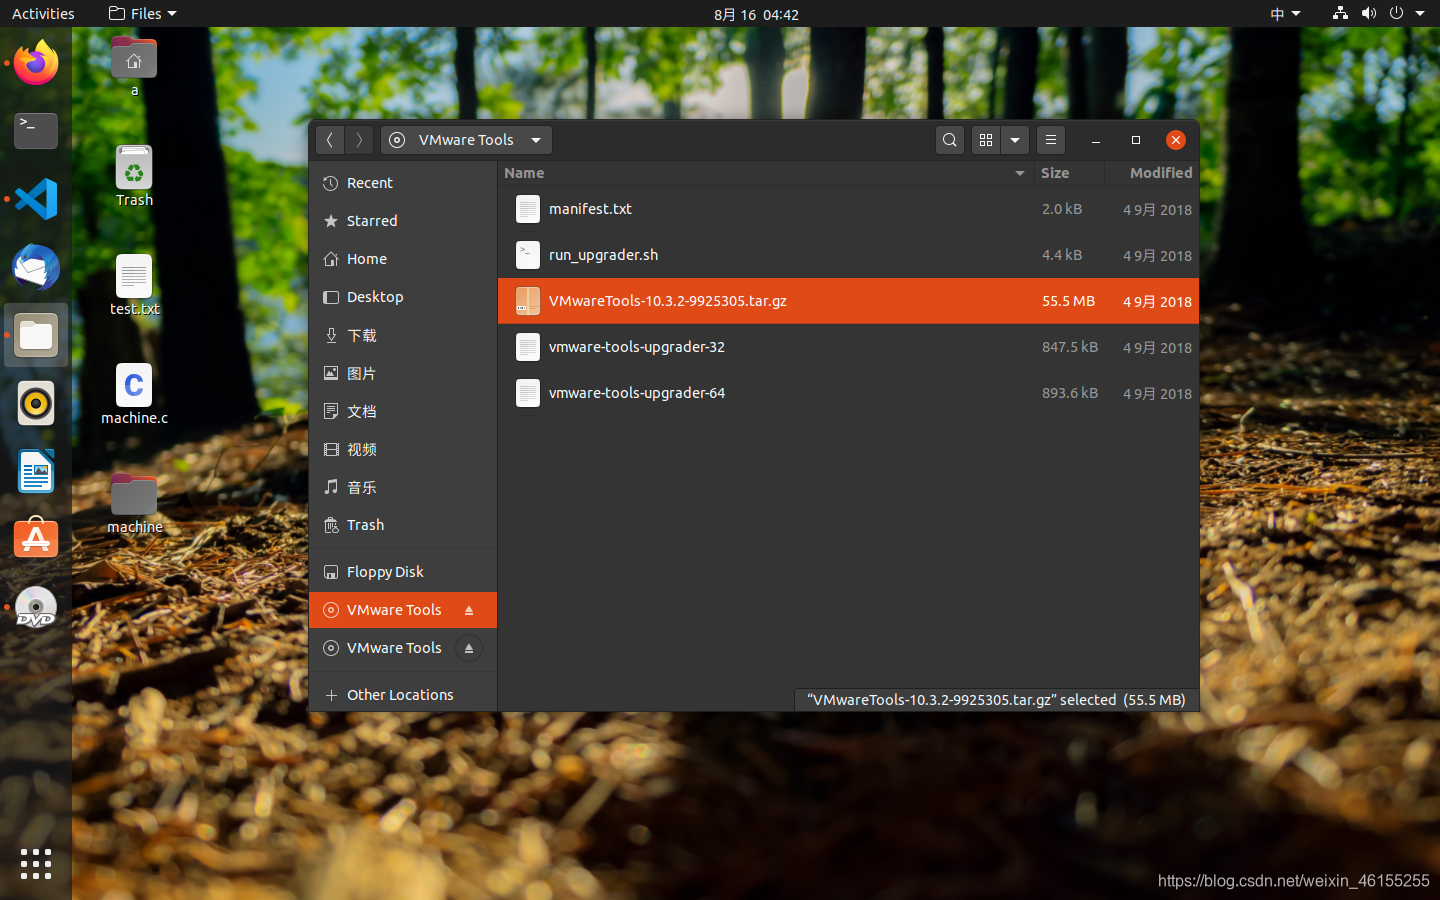Open the input method menu in top bar
This screenshot has width=1440, height=900.
click(1285, 14)
